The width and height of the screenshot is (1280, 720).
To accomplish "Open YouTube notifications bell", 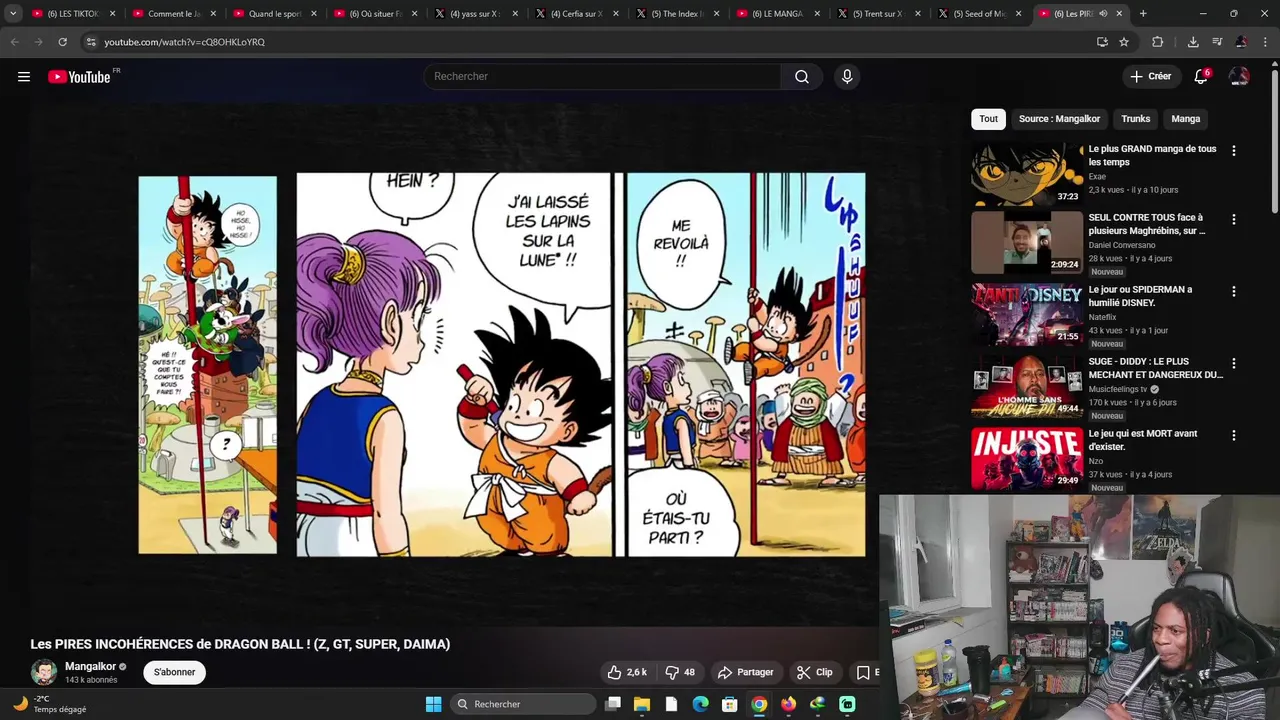I will (x=1201, y=77).
